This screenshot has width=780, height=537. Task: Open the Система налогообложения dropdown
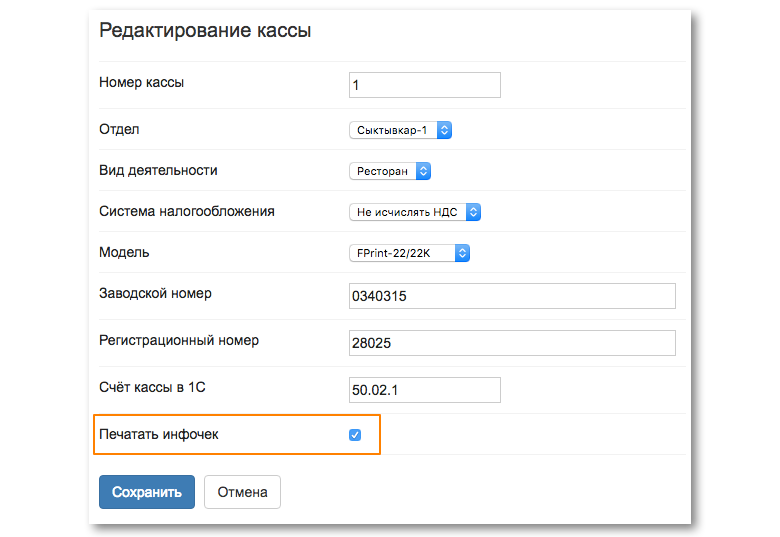pyautogui.click(x=415, y=212)
